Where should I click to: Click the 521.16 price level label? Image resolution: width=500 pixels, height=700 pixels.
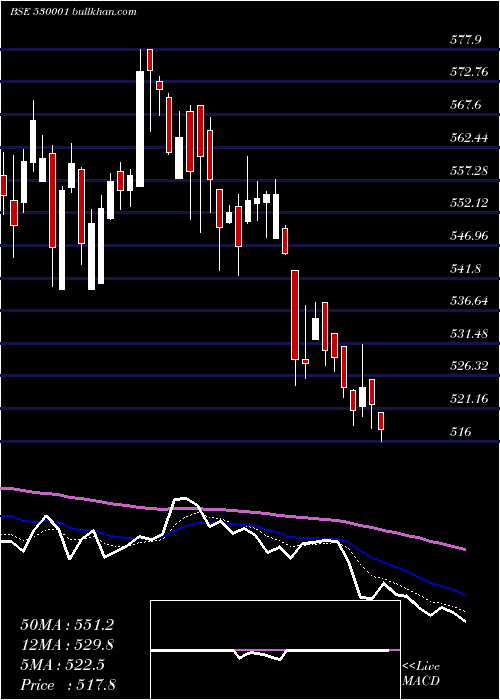(469, 399)
